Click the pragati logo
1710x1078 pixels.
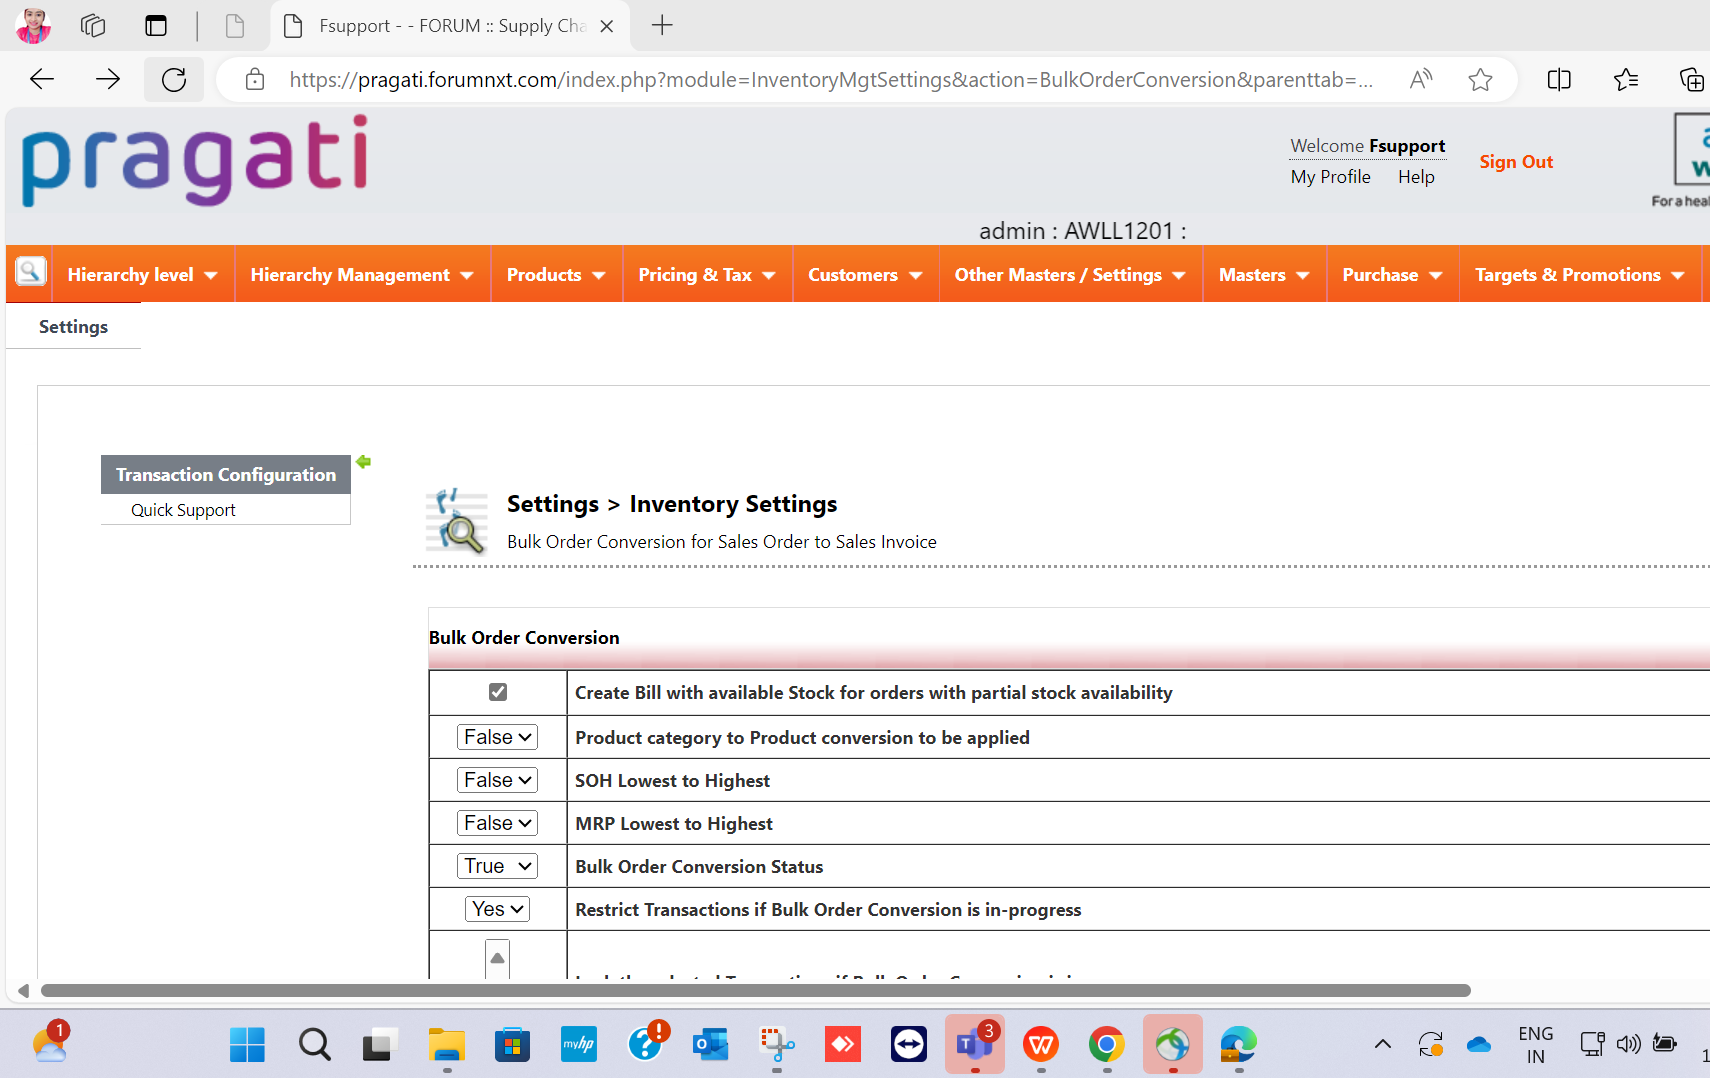(195, 160)
